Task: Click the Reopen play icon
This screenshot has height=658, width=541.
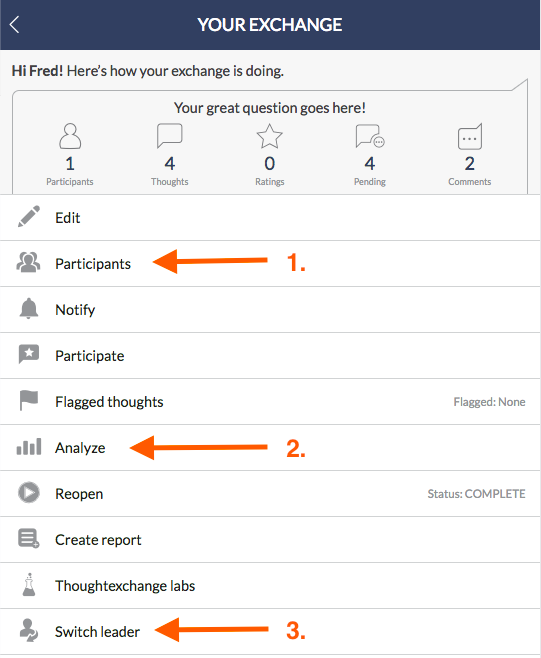Action: (29, 493)
